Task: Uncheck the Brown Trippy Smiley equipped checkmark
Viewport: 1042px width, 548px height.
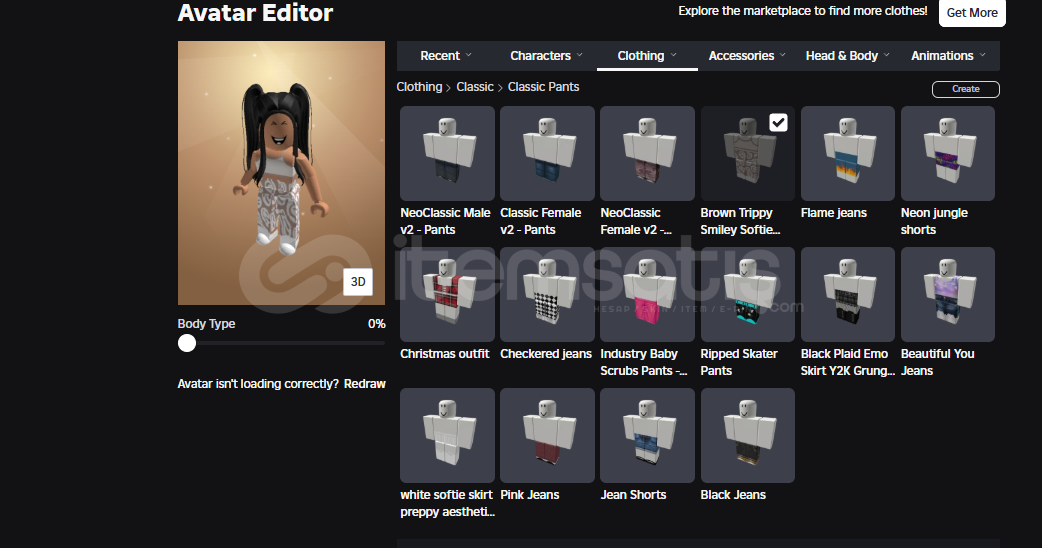Action: pos(778,122)
